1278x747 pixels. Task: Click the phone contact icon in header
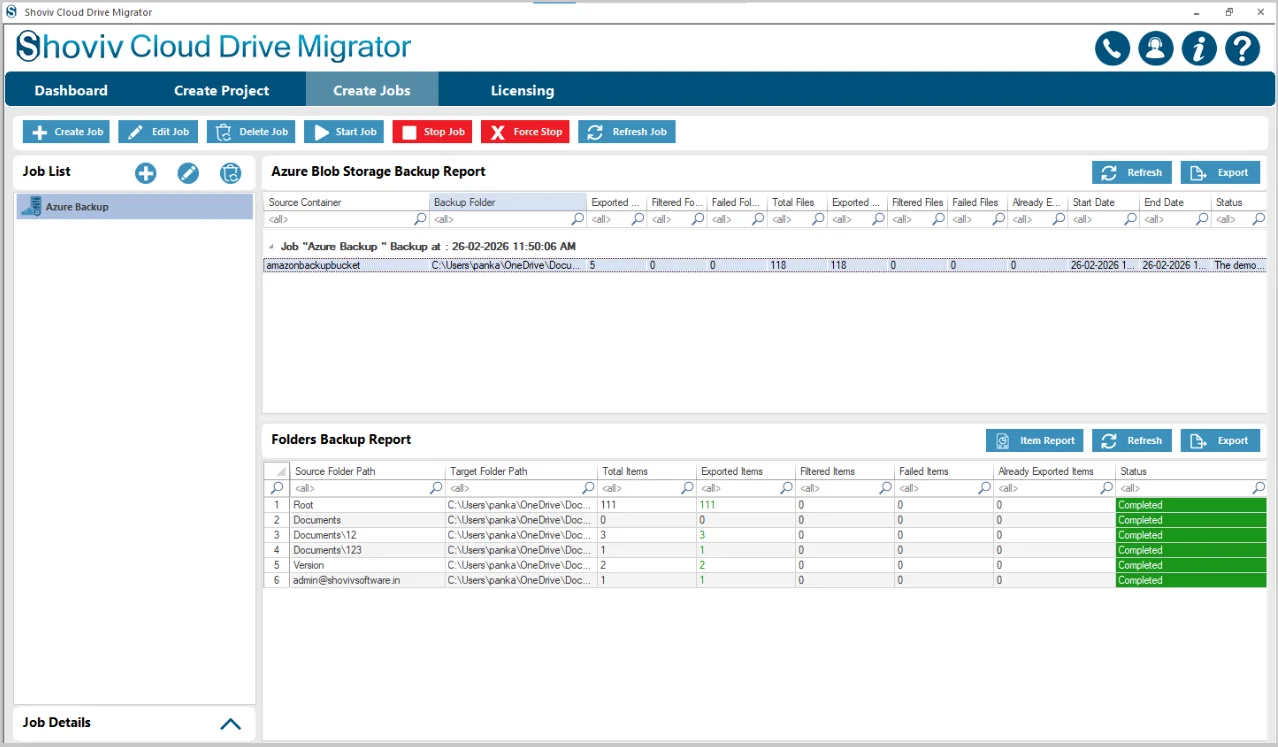click(x=1112, y=48)
